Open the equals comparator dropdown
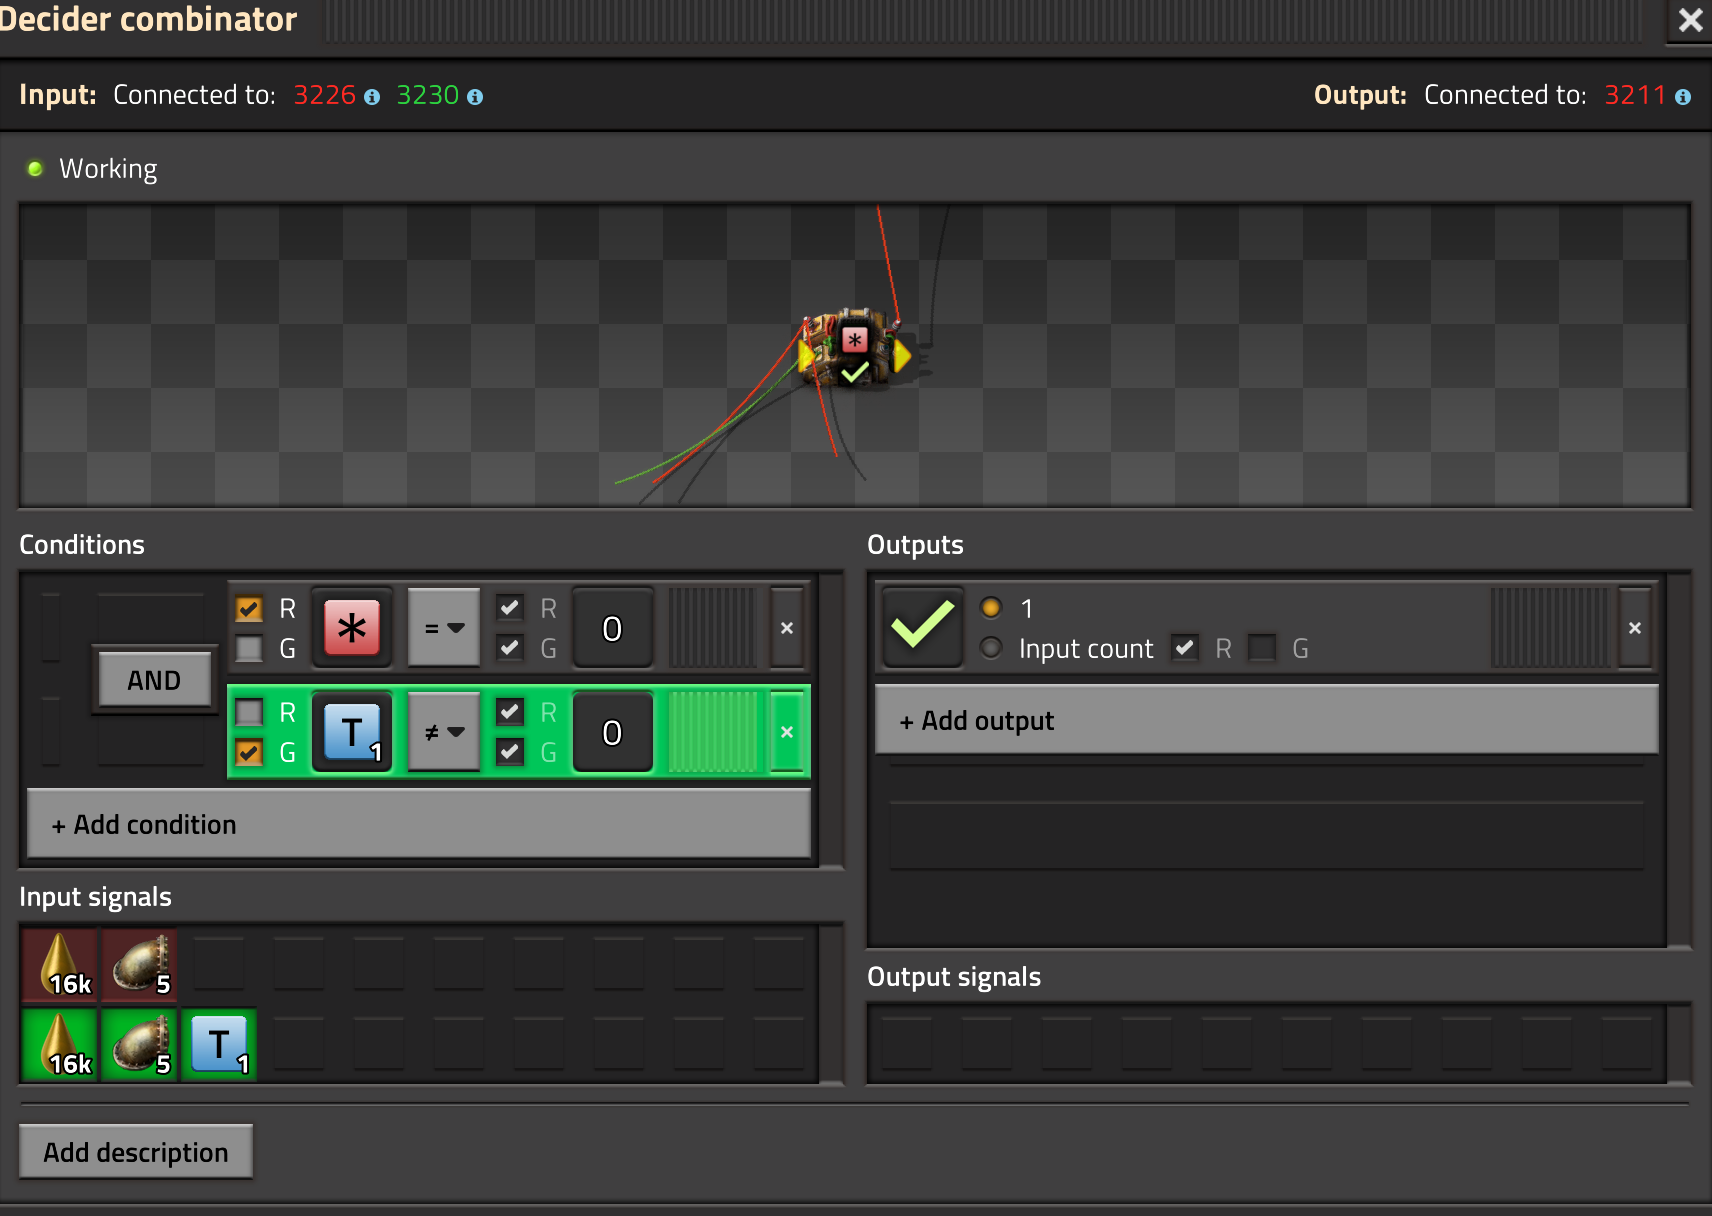Image resolution: width=1712 pixels, height=1216 pixels. (x=444, y=628)
